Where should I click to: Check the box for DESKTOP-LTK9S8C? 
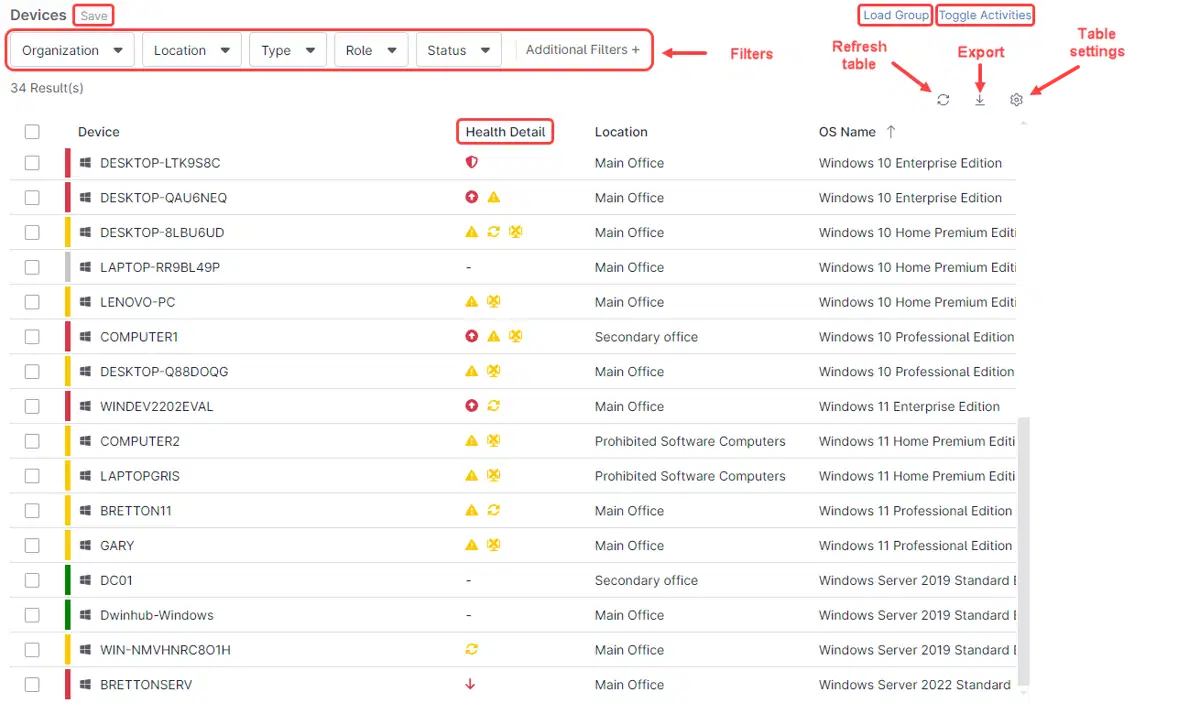tap(32, 163)
